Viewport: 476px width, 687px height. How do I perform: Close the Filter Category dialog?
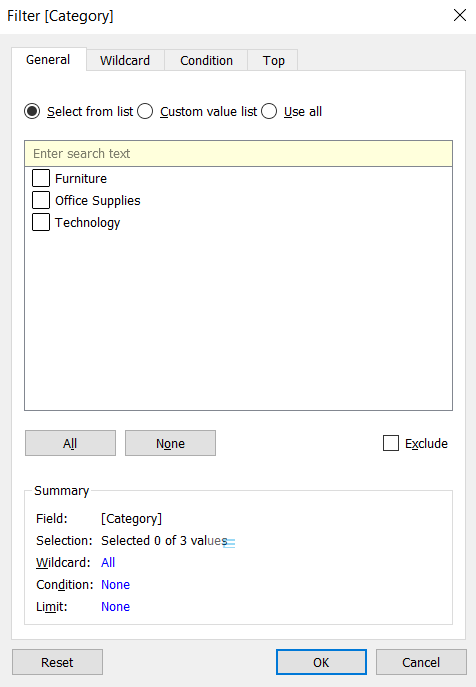tap(459, 15)
